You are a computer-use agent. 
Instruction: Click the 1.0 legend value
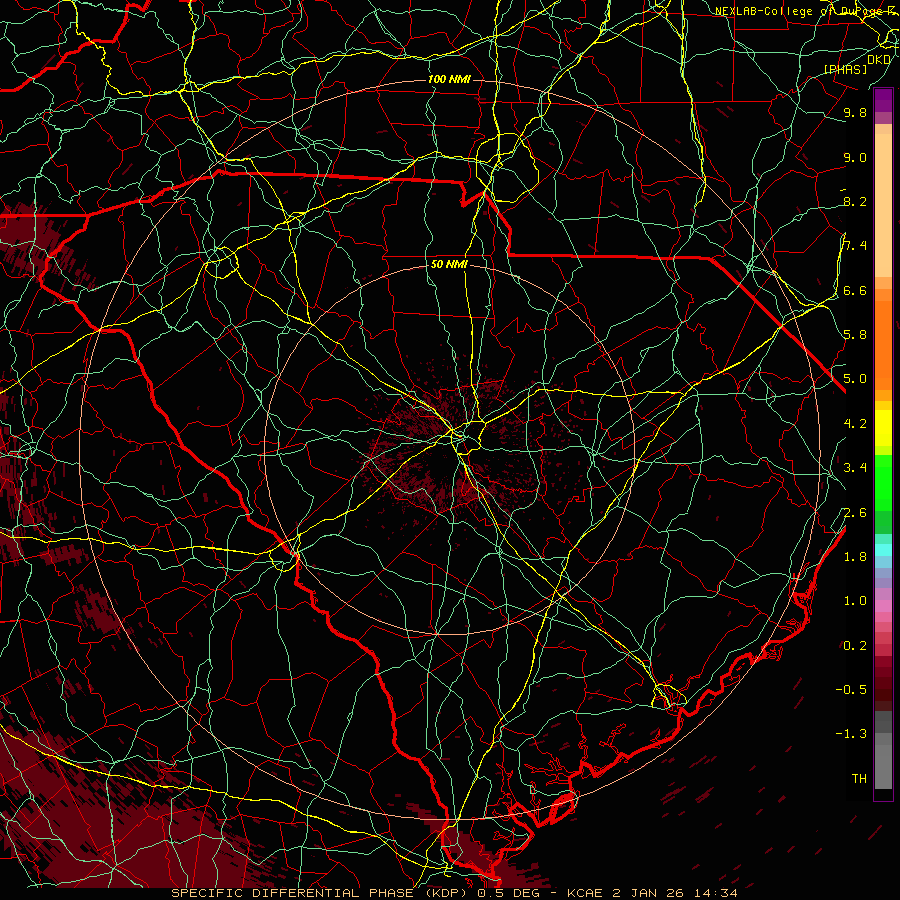point(855,600)
